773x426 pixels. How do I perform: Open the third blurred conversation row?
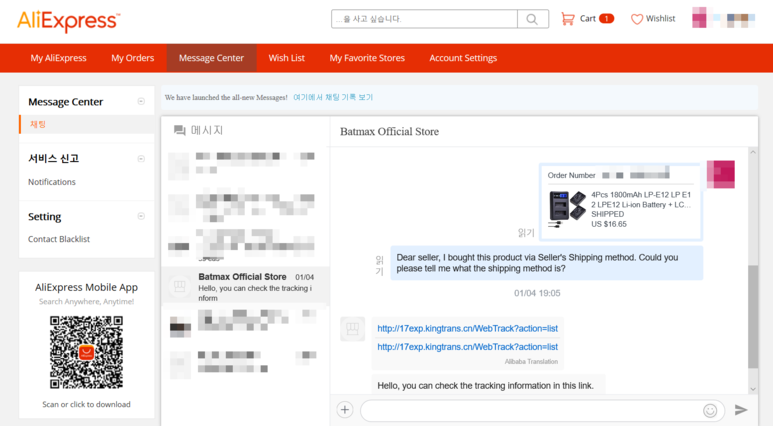point(246,244)
